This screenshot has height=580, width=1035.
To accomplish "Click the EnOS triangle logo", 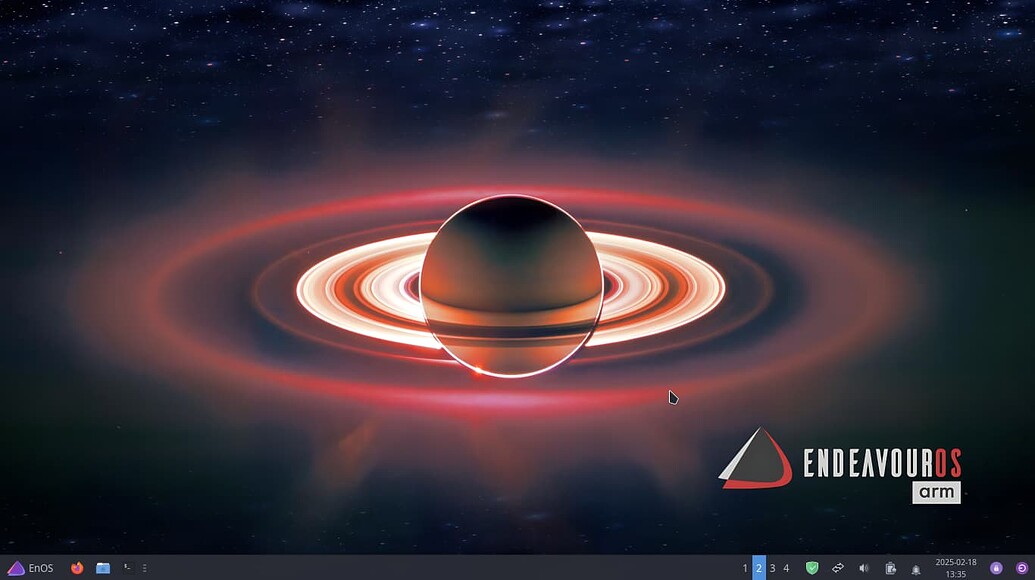I will click(x=14, y=567).
